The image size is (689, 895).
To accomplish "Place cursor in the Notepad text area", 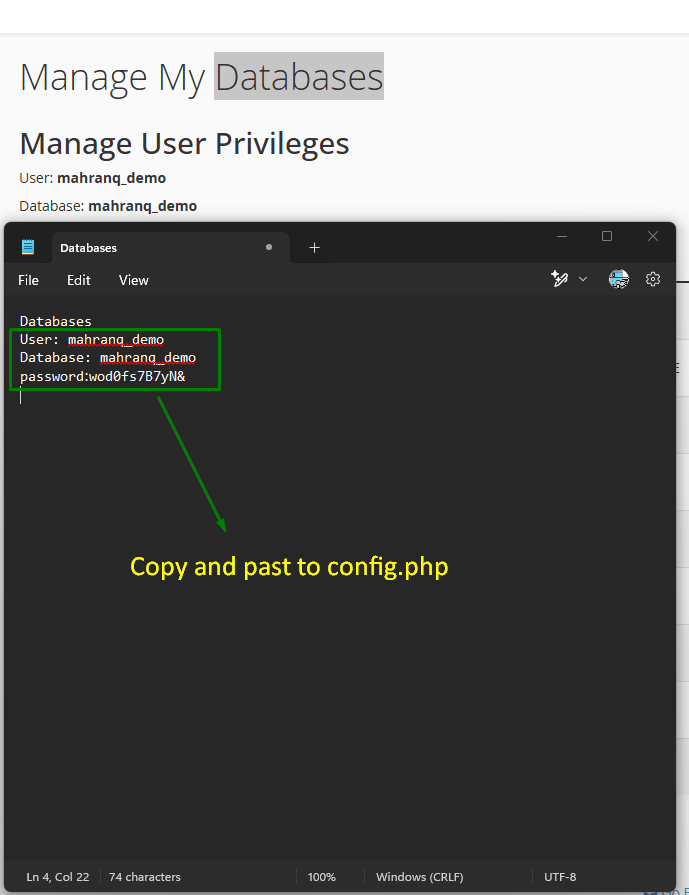I will [x=300, y=450].
